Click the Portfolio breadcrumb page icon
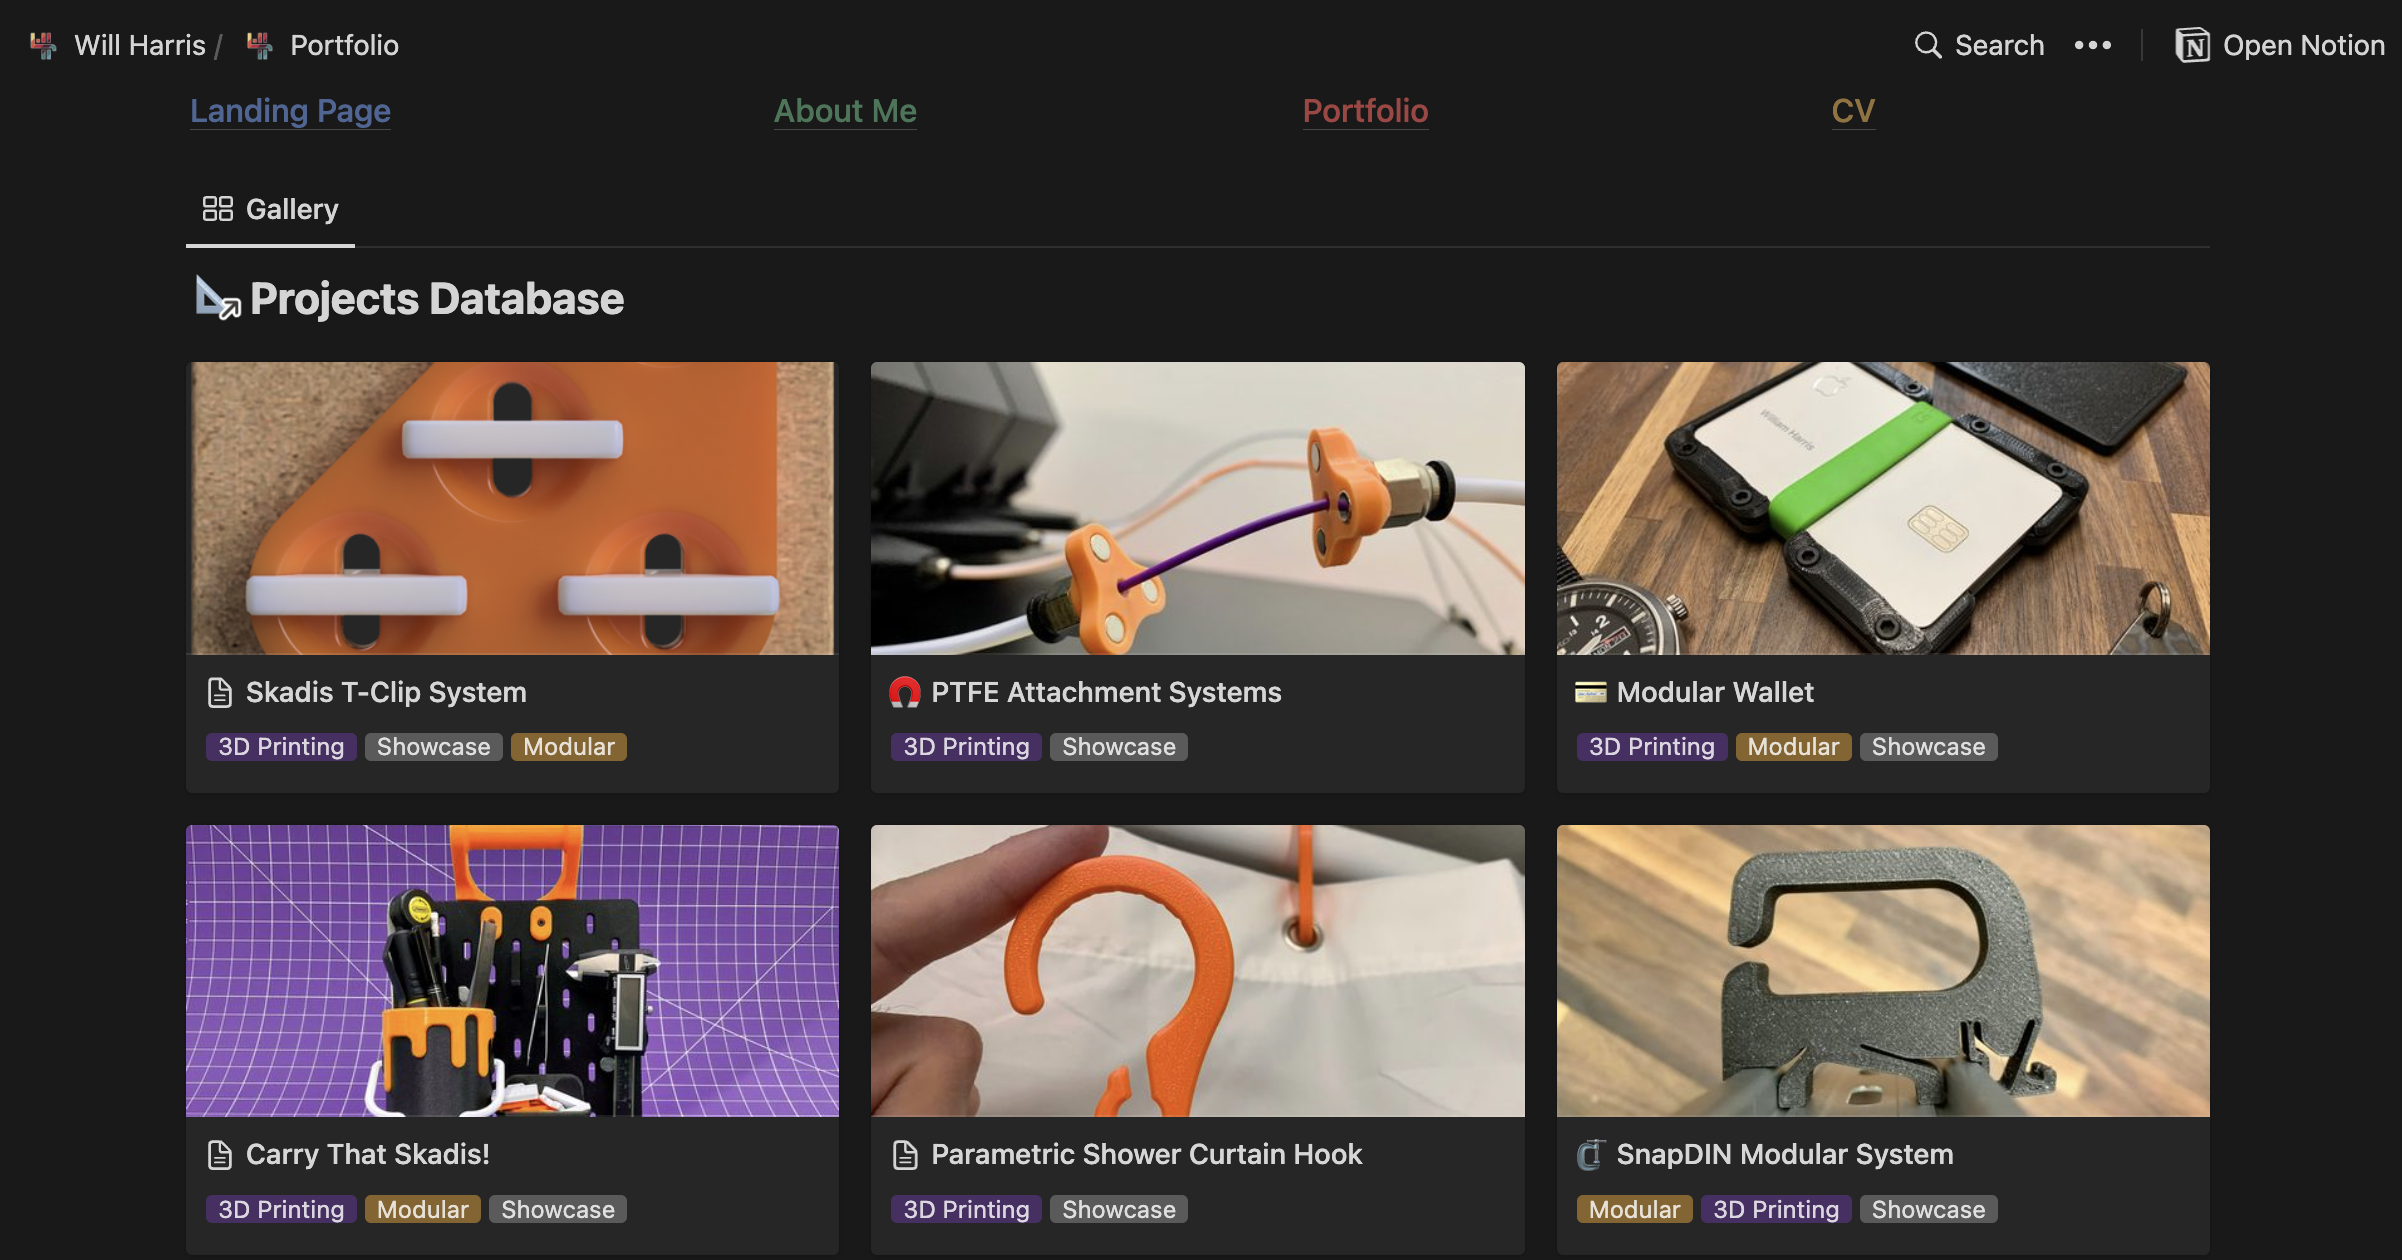Screen dimensions: 2402x1260 (260, 45)
